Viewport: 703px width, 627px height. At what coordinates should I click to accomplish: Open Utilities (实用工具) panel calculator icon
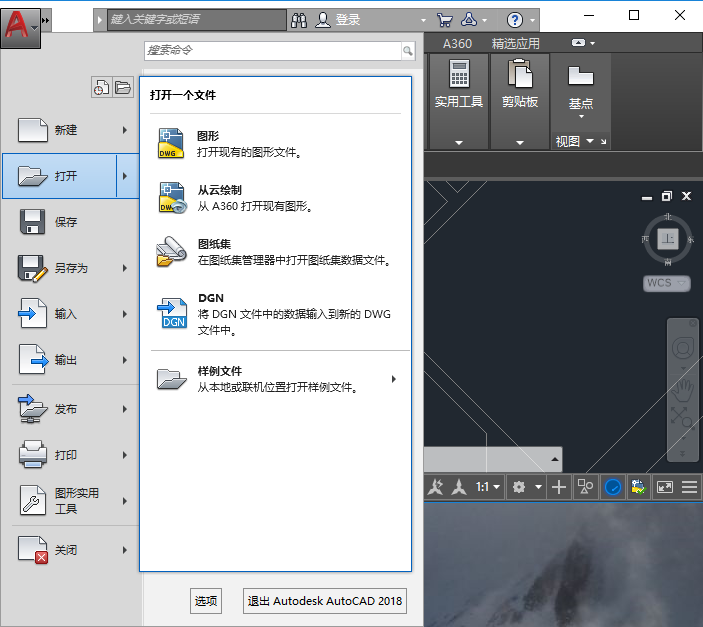tap(459, 74)
